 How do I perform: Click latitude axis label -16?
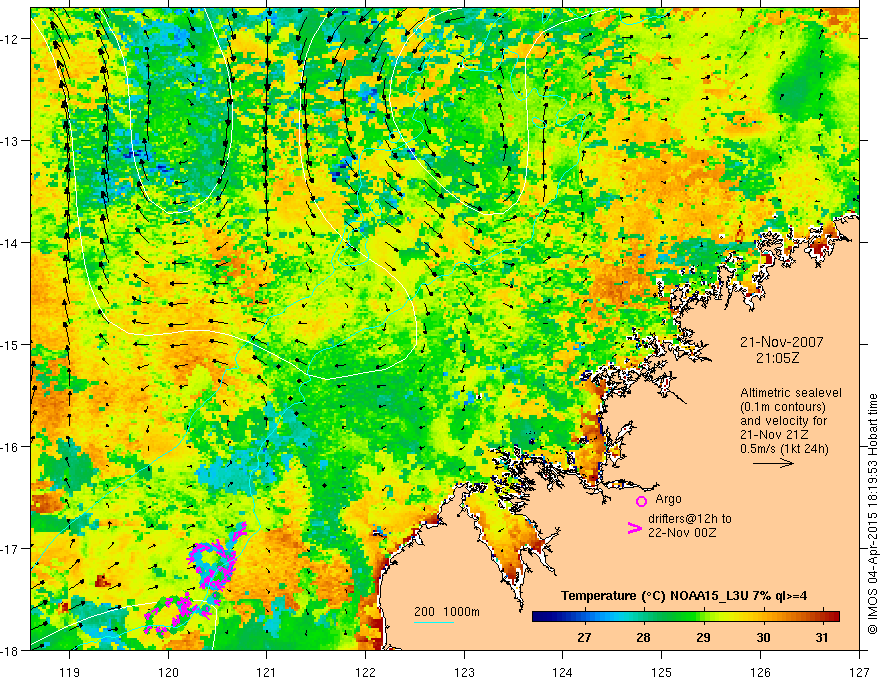click(11, 447)
